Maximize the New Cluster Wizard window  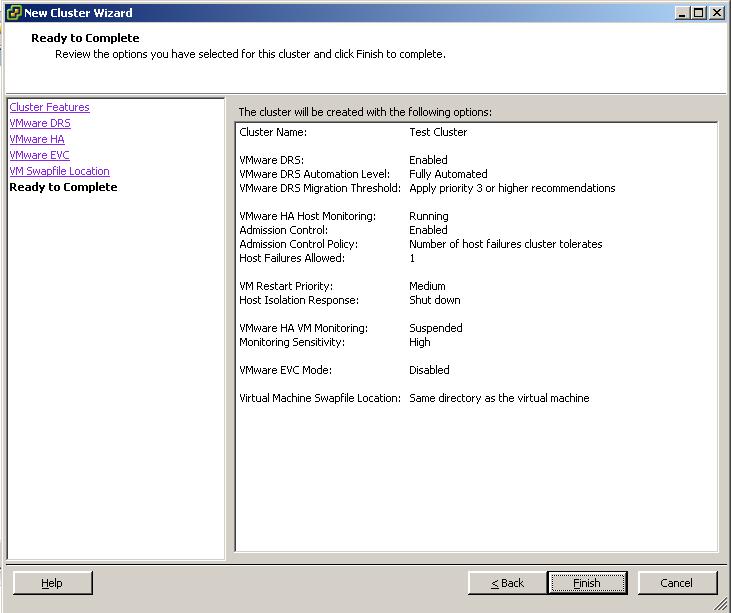699,13
